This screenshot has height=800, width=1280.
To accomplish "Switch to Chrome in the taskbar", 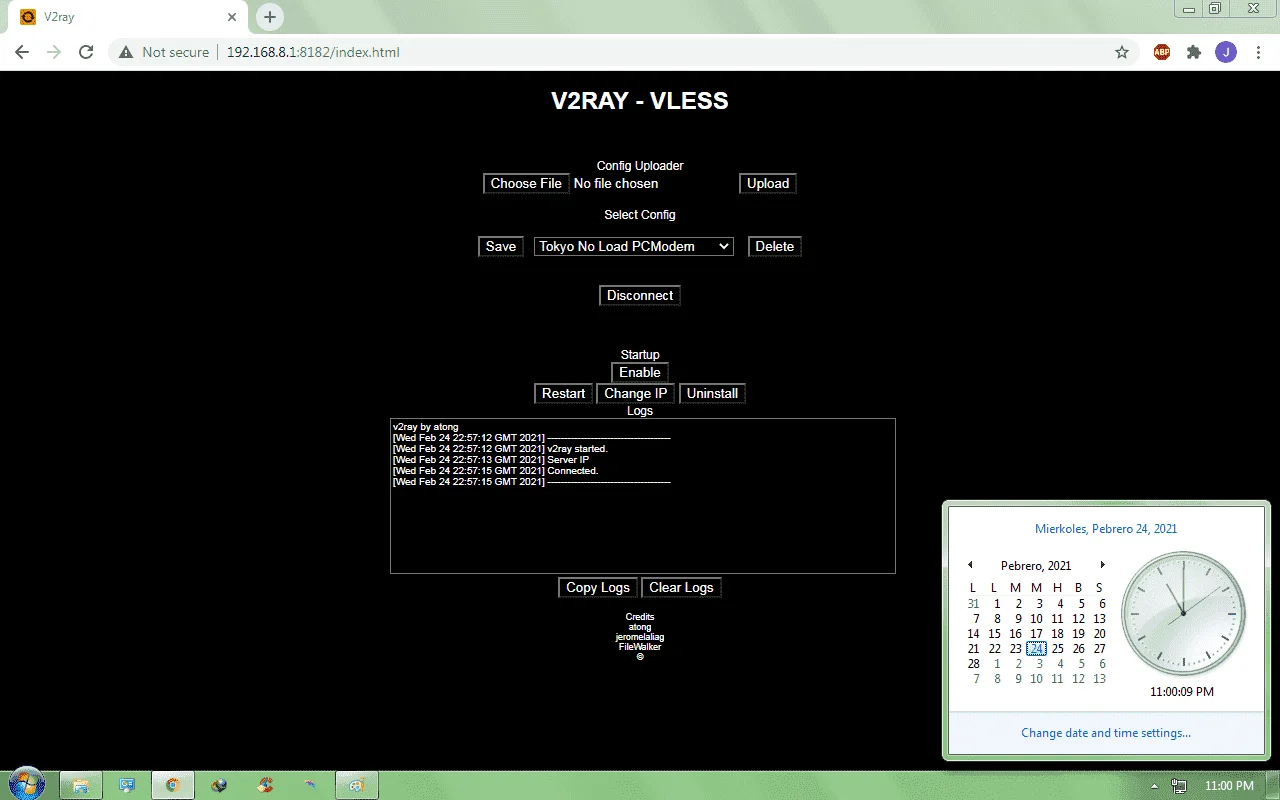I will (173, 785).
